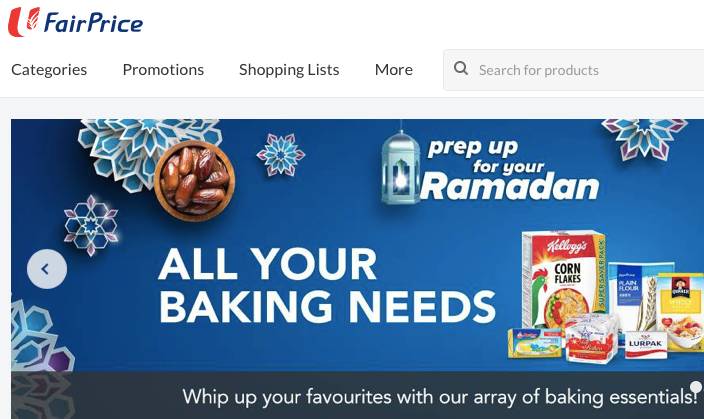
Task: Click the white carousel dot at caption edge
Action: pyautogui.click(x=697, y=387)
